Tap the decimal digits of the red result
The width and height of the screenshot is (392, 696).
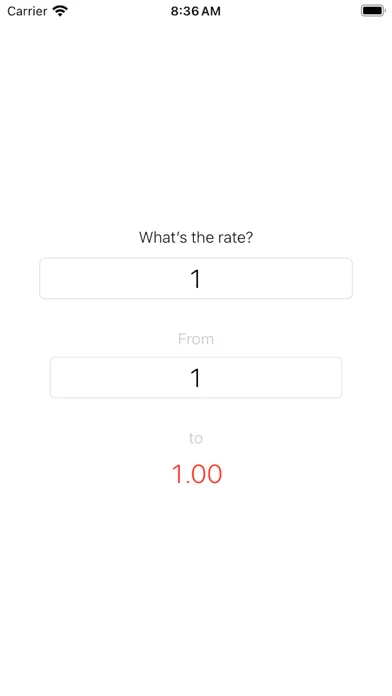click(206, 474)
